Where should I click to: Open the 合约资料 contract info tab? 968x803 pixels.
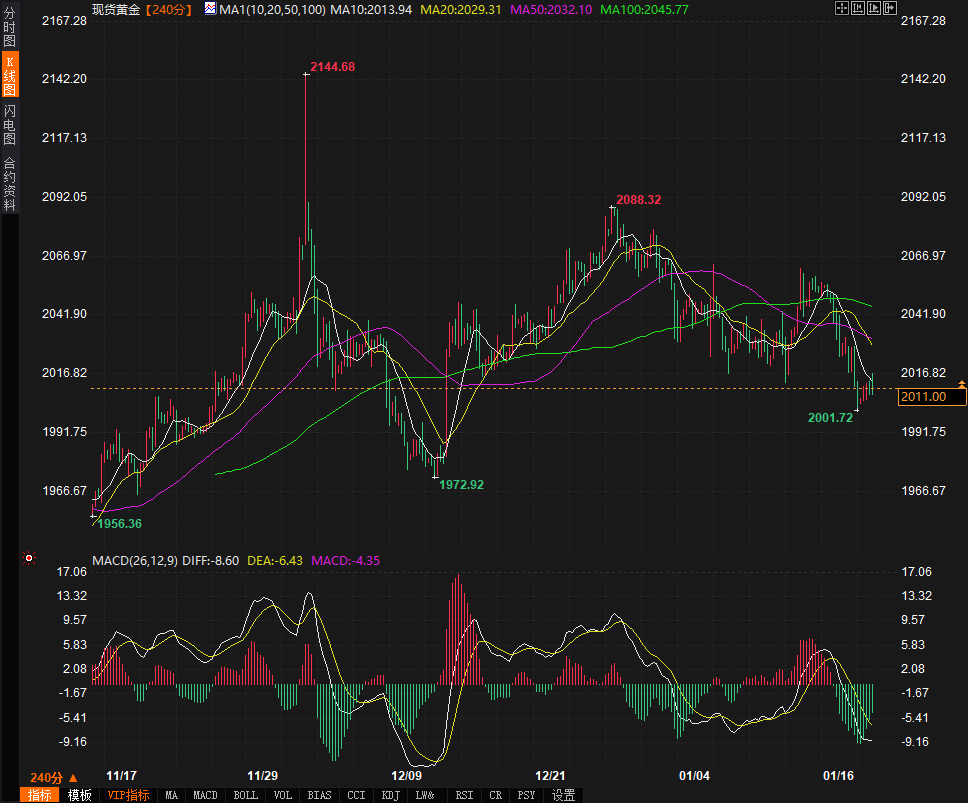pos(9,183)
